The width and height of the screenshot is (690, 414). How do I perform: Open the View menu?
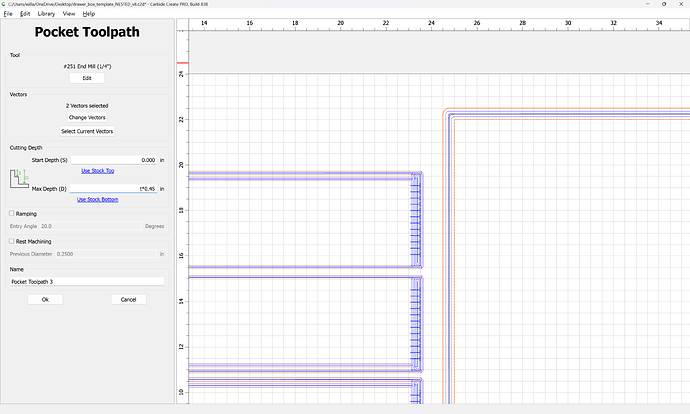click(x=68, y=14)
